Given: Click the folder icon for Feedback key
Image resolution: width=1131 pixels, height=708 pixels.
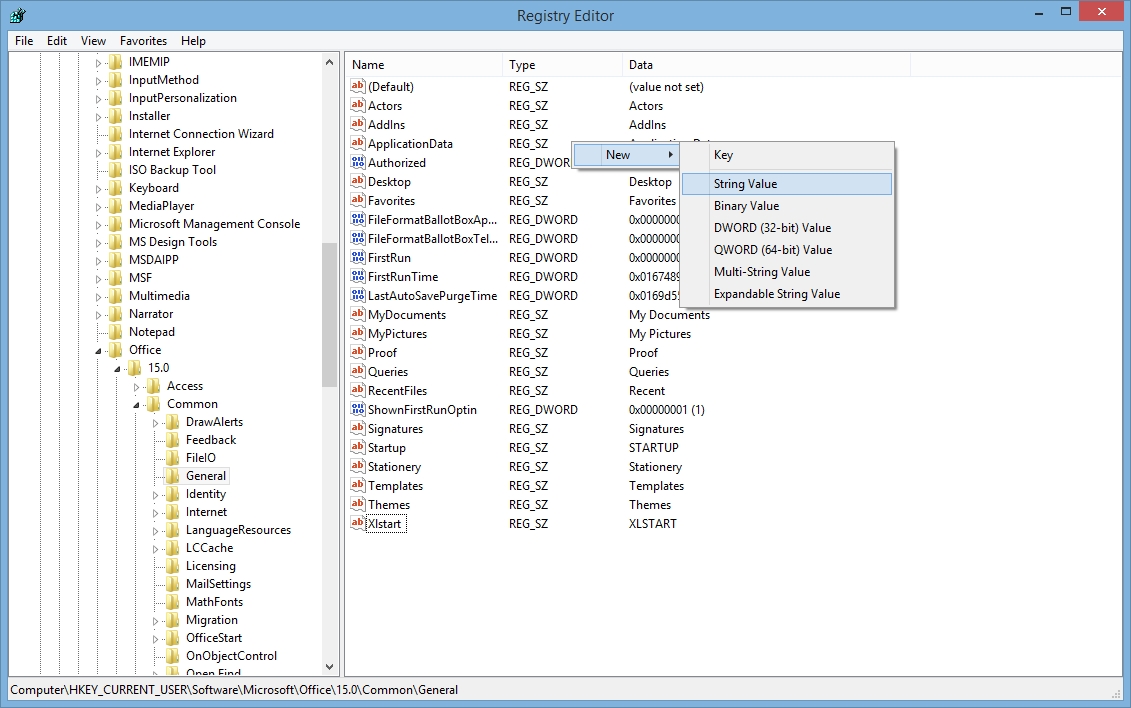Looking at the screenshot, I should coord(172,440).
